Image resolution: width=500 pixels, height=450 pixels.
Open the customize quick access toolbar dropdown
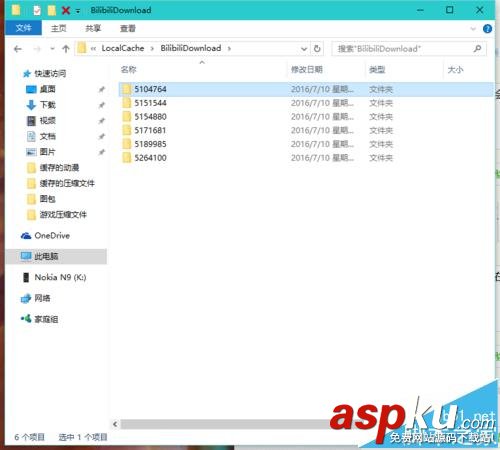pos(78,11)
